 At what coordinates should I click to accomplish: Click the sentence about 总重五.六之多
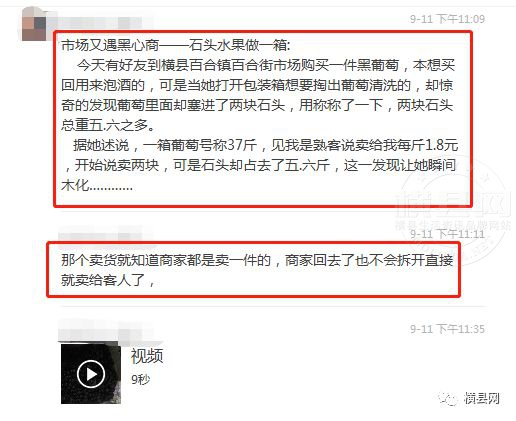tap(108, 125)
